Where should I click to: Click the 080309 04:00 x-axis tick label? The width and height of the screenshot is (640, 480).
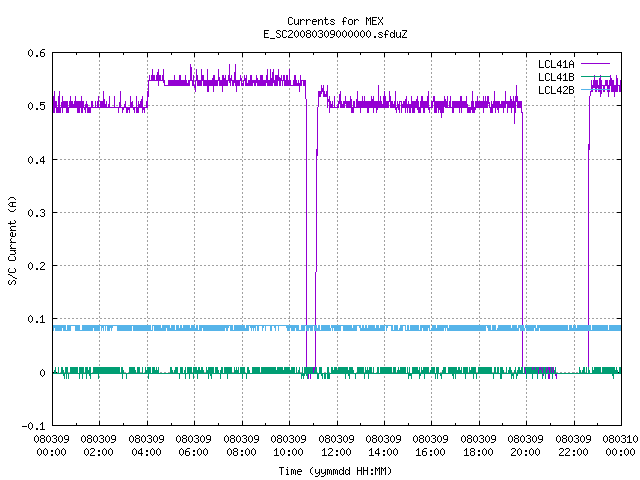[147, 445]
